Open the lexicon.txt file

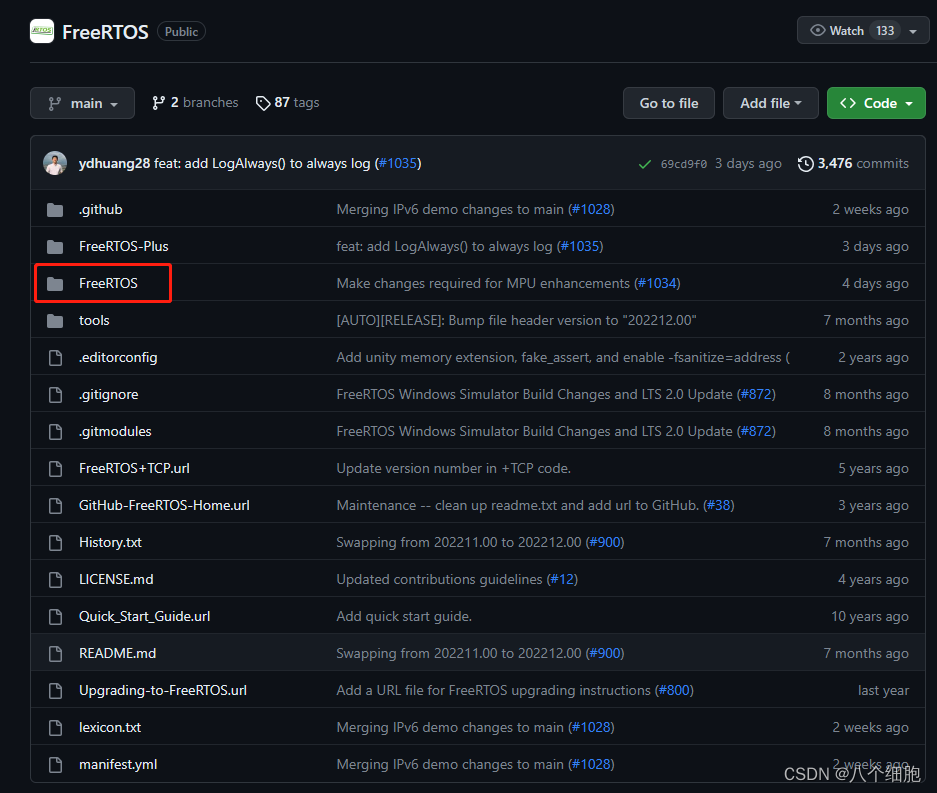[110, 728]
